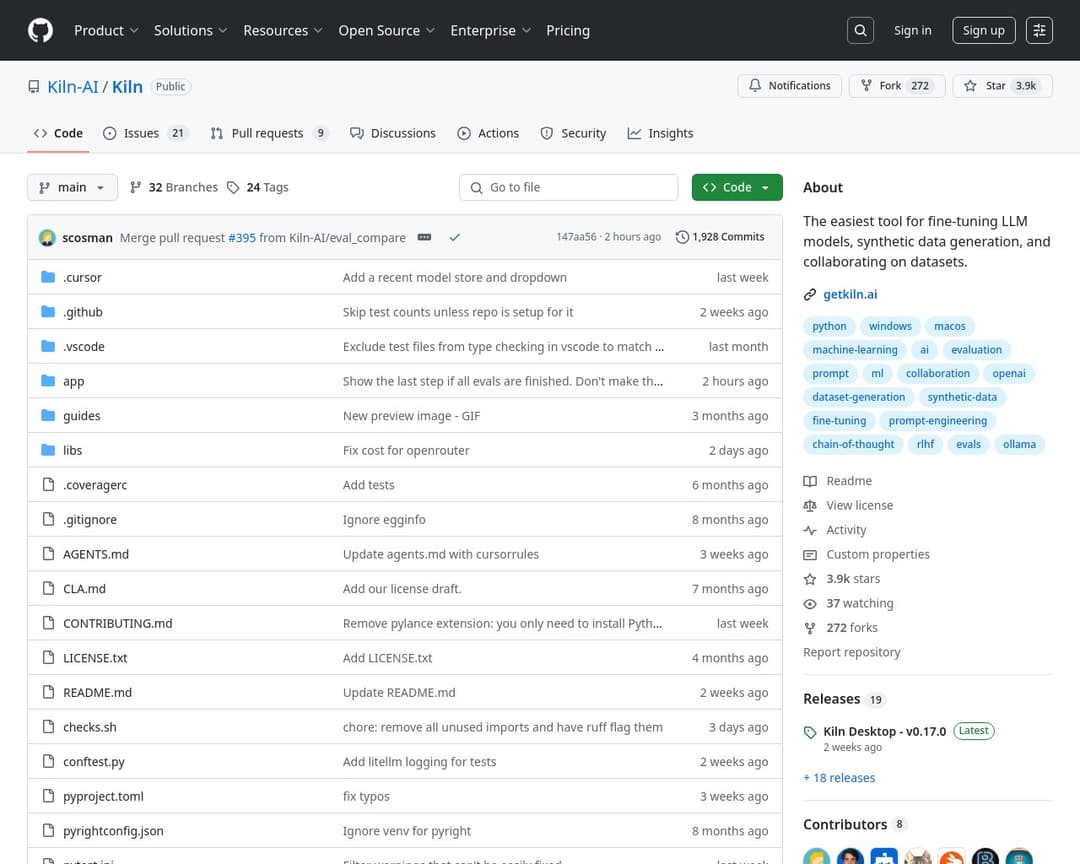Click the Readme book icon in About
1080x864 pixels.
point(810,481)
